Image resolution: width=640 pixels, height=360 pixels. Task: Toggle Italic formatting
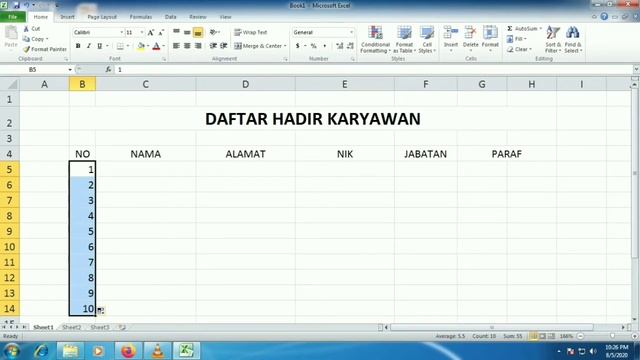coord(88,46)
